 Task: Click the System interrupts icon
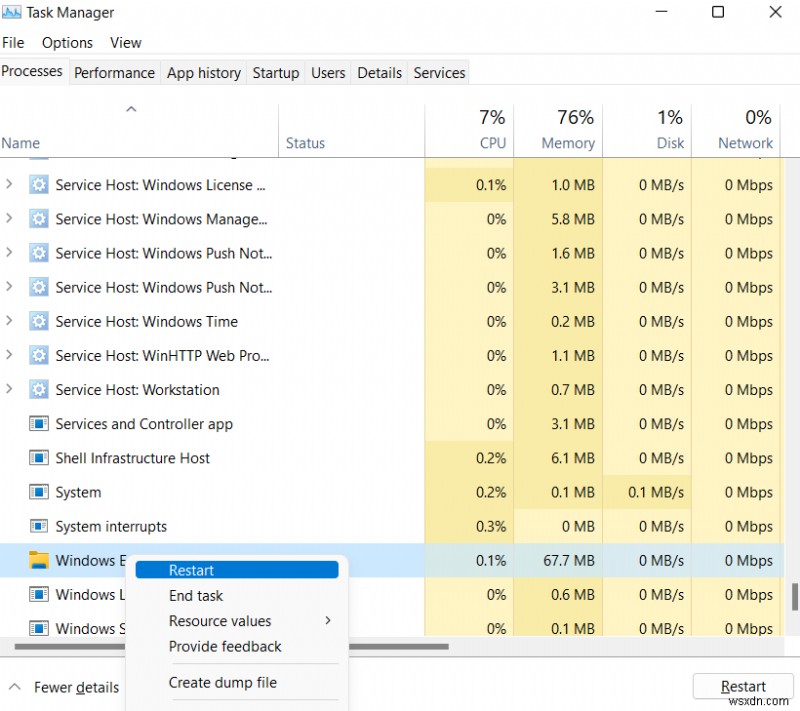[37, 526]
